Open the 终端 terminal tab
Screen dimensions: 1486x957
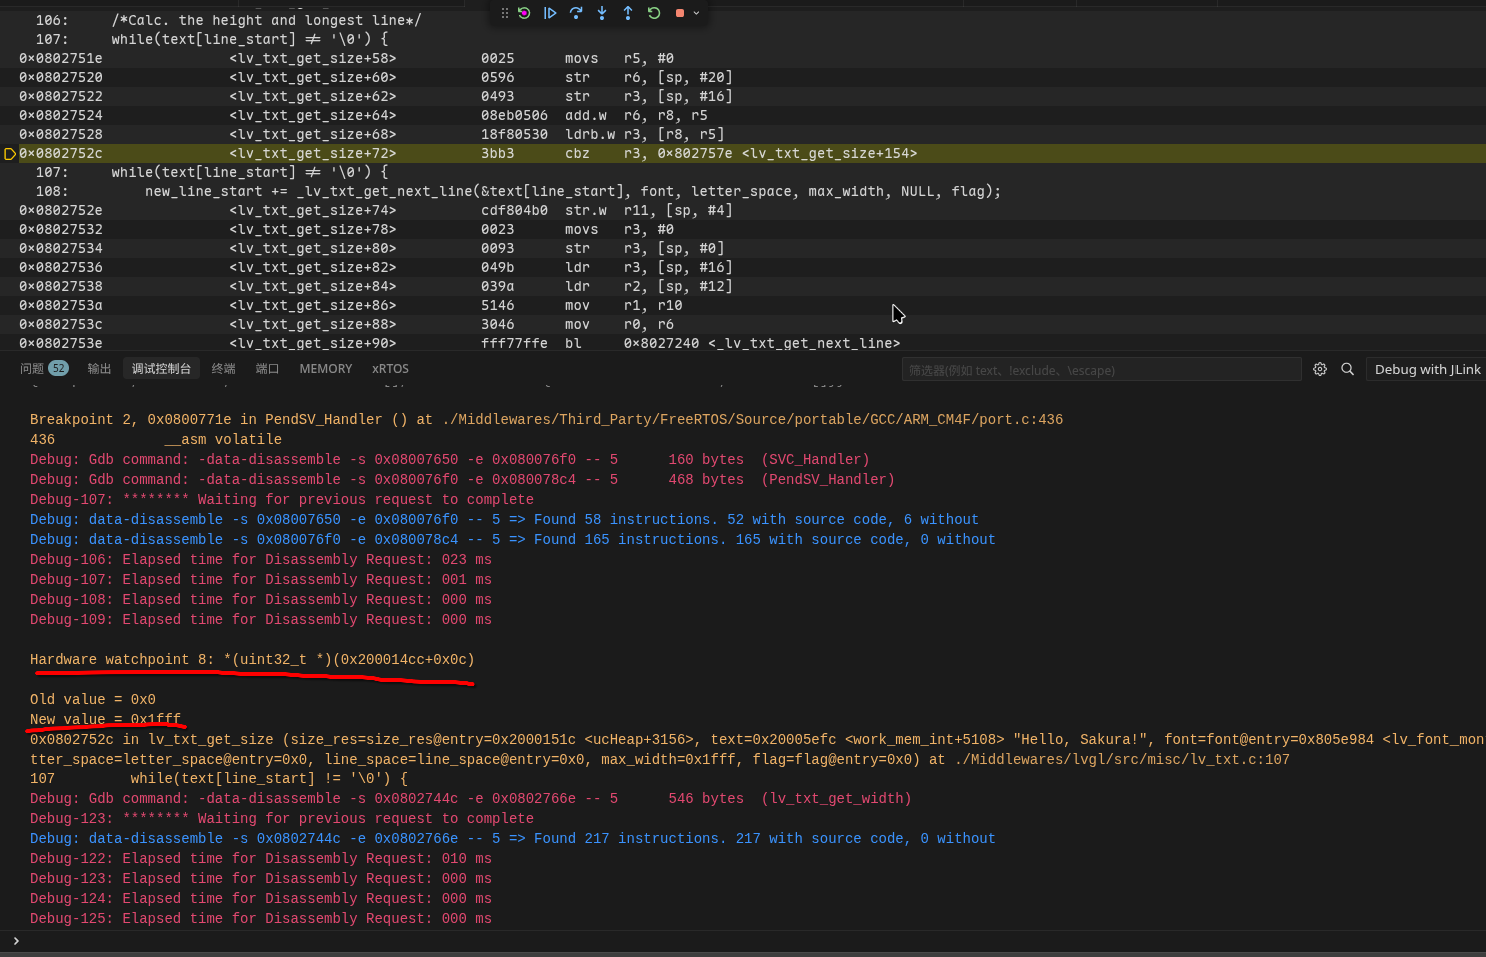pyautogui.click(x=224, y=368)
